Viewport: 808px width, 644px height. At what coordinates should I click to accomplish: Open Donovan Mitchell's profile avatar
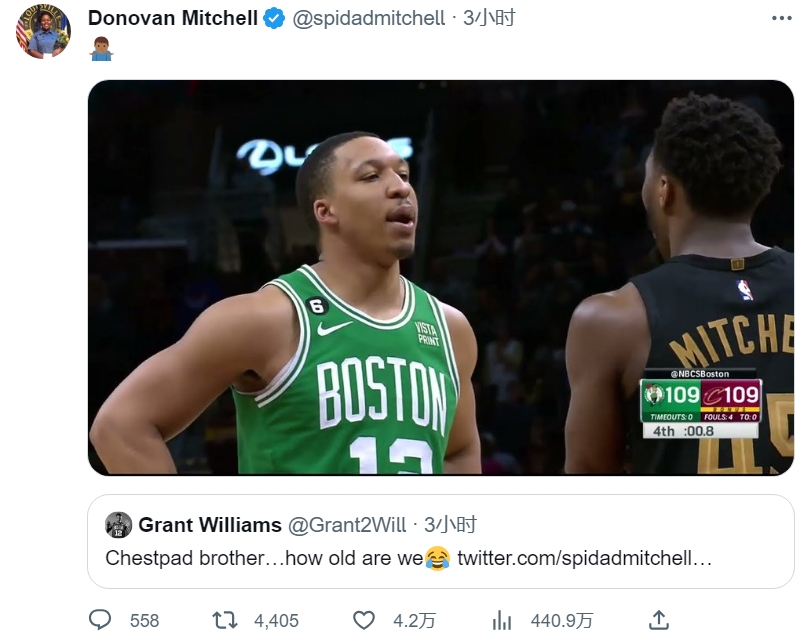[x=43, y=32]
